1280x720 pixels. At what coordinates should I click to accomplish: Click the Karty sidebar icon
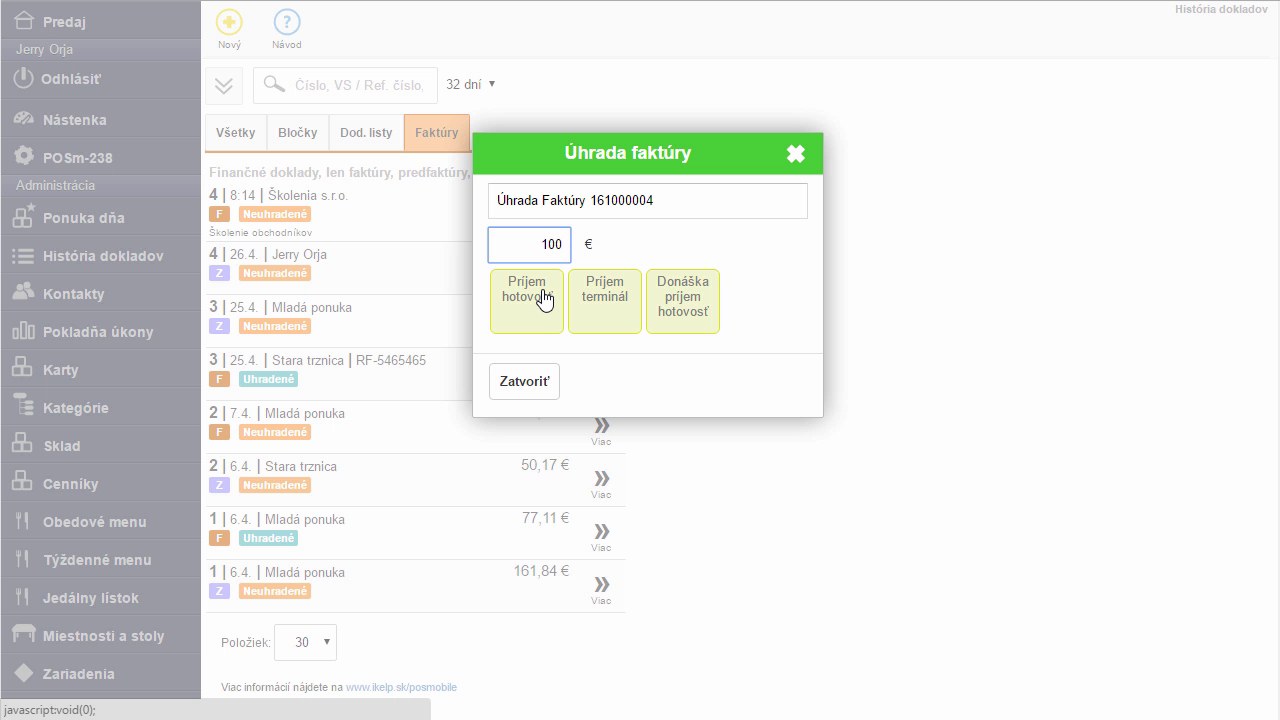click(x=23, y=368)
